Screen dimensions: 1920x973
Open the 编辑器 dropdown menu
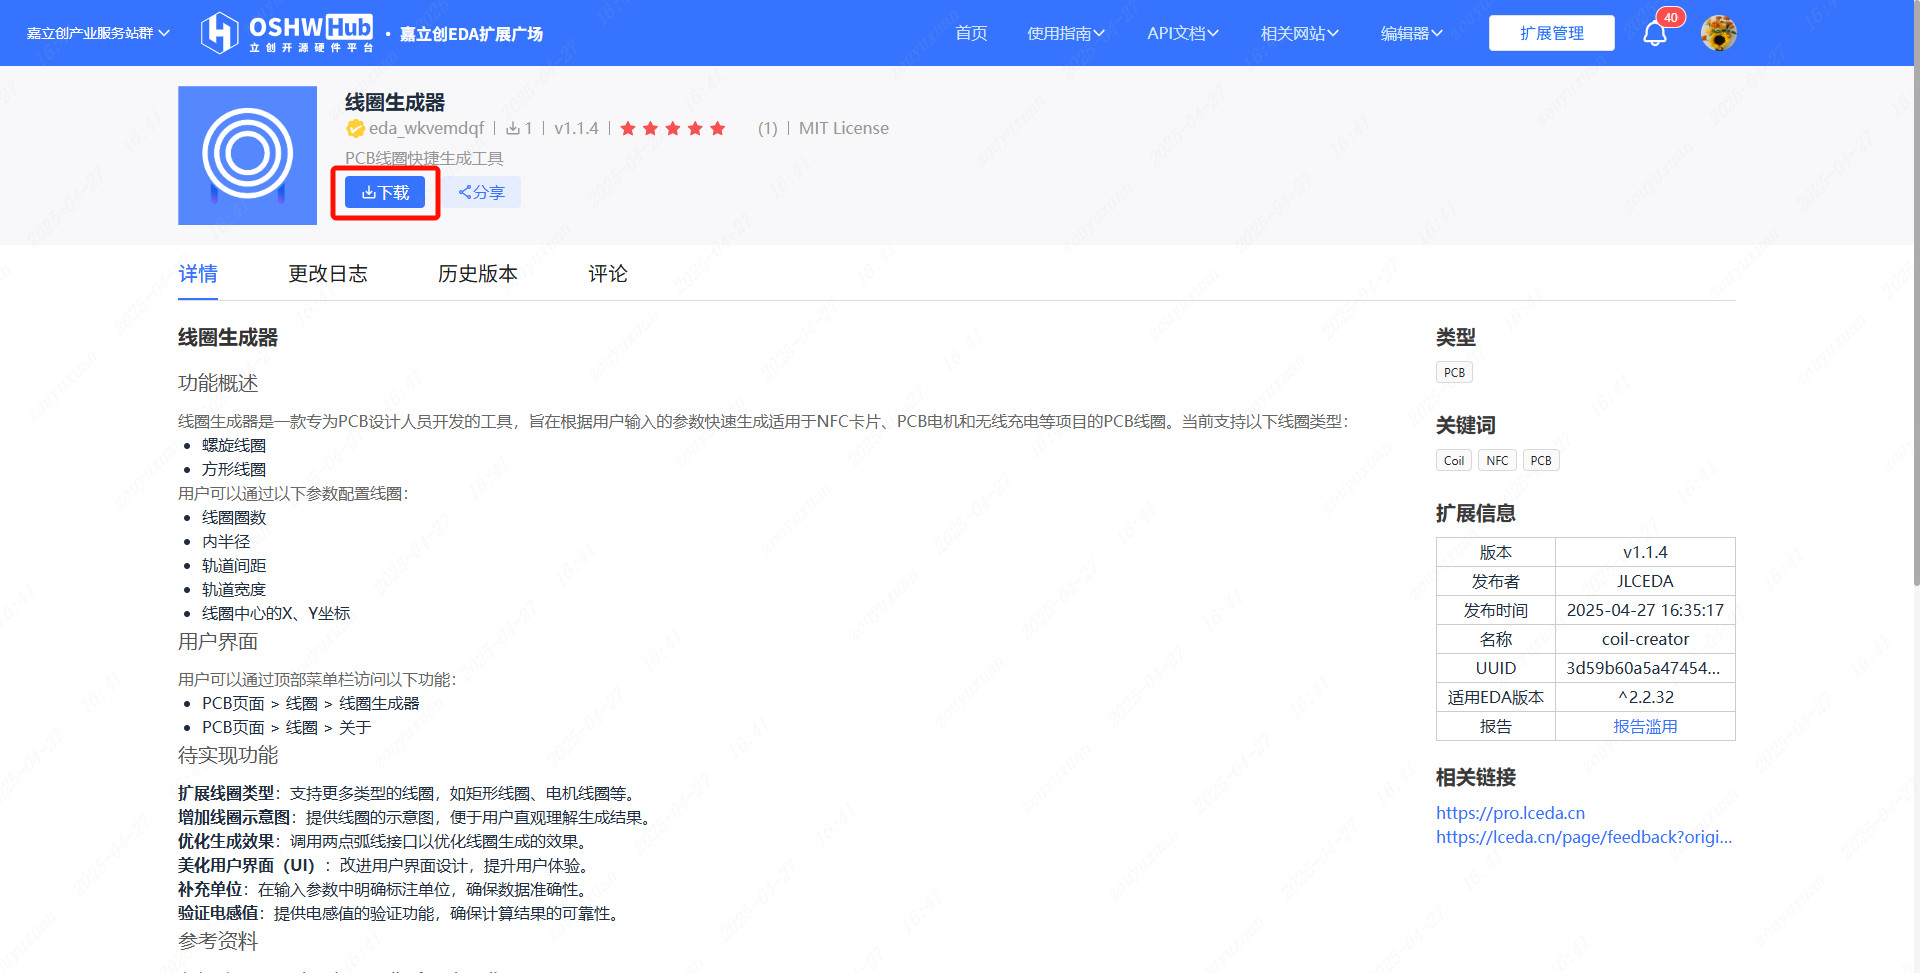point(1411,33)
